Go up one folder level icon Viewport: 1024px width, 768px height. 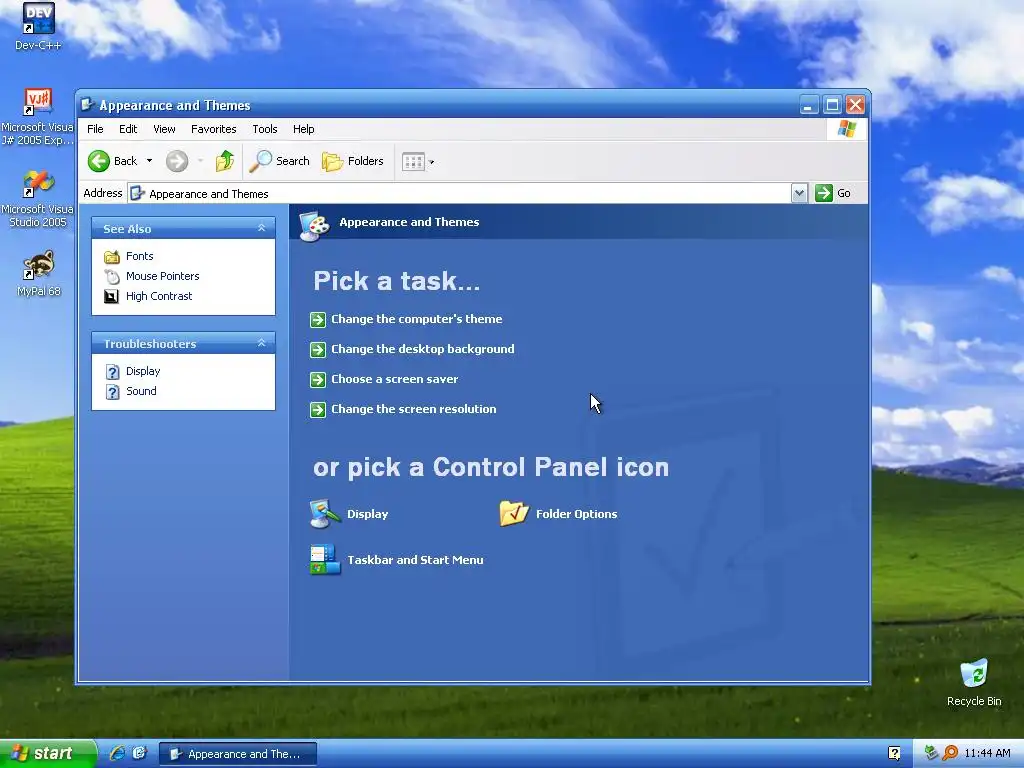coord(225,161)
